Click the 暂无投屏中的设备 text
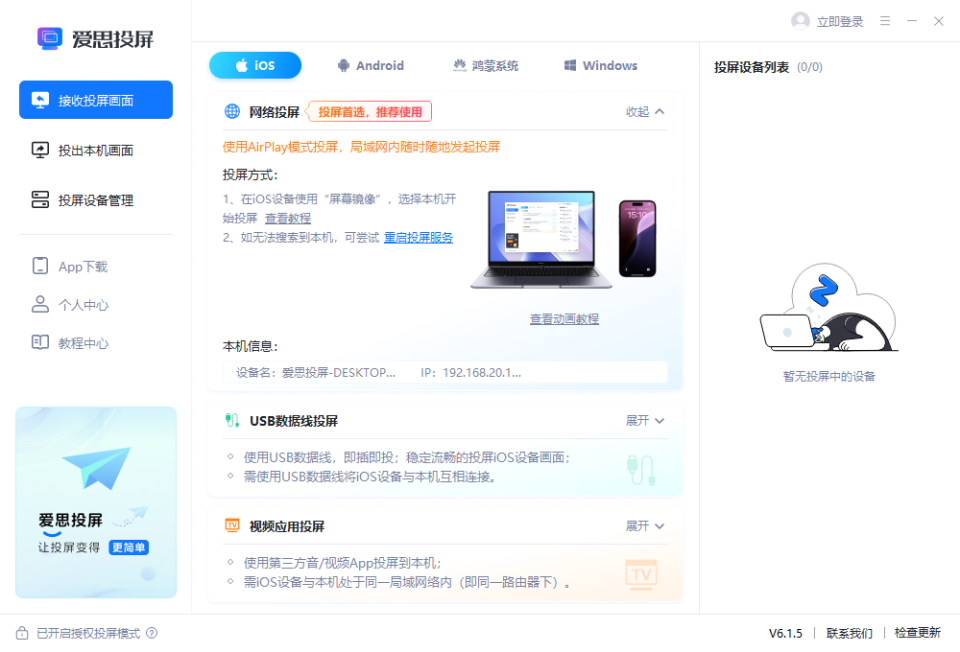This screenshot has width=960, height=652. pyautogui.click(x=829, y=376)
